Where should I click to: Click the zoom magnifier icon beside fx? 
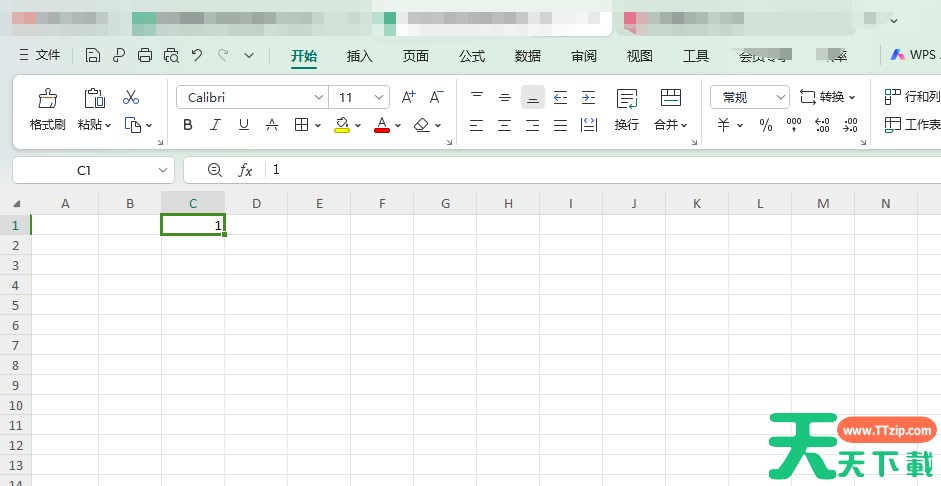214,170
